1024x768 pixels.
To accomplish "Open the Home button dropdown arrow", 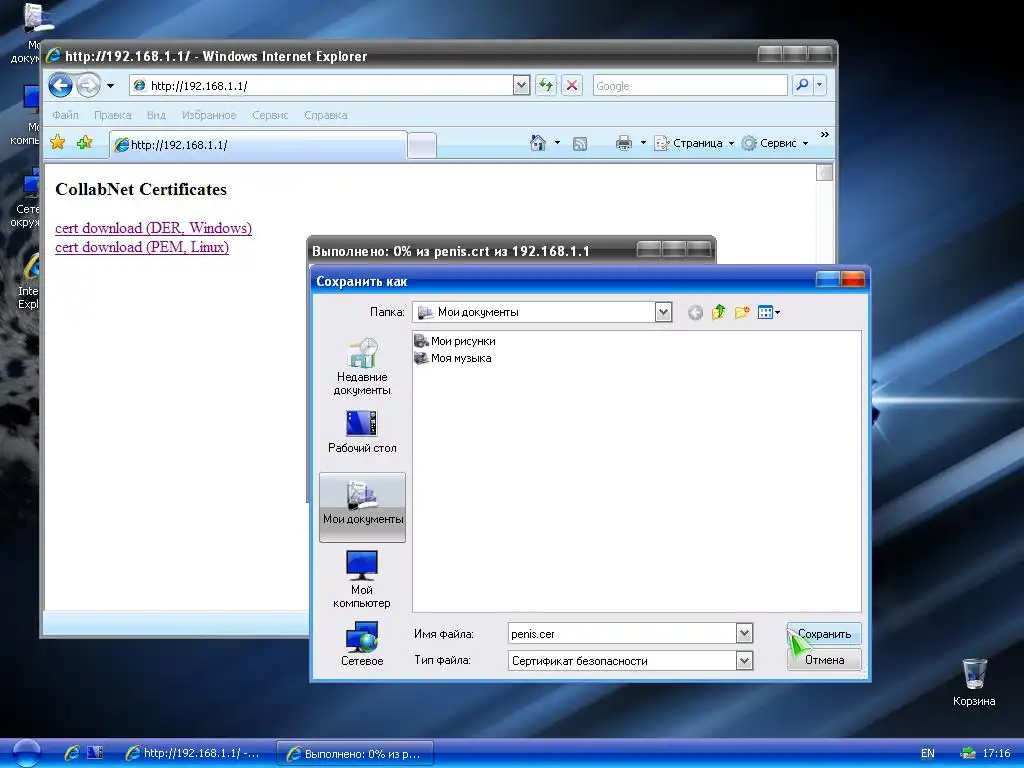I will coord(557,142).
